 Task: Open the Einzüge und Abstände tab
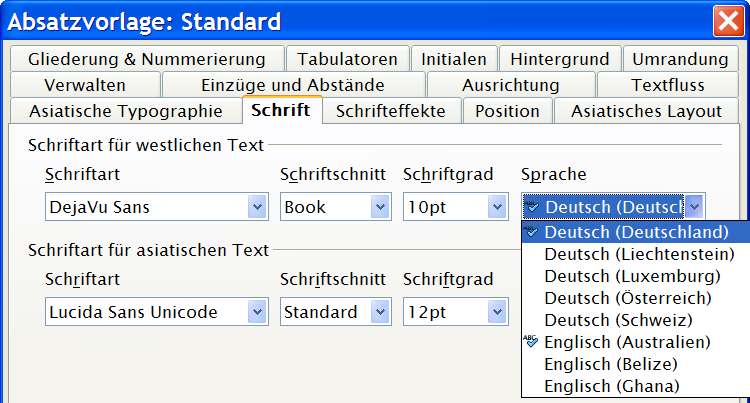click(292, 85)
